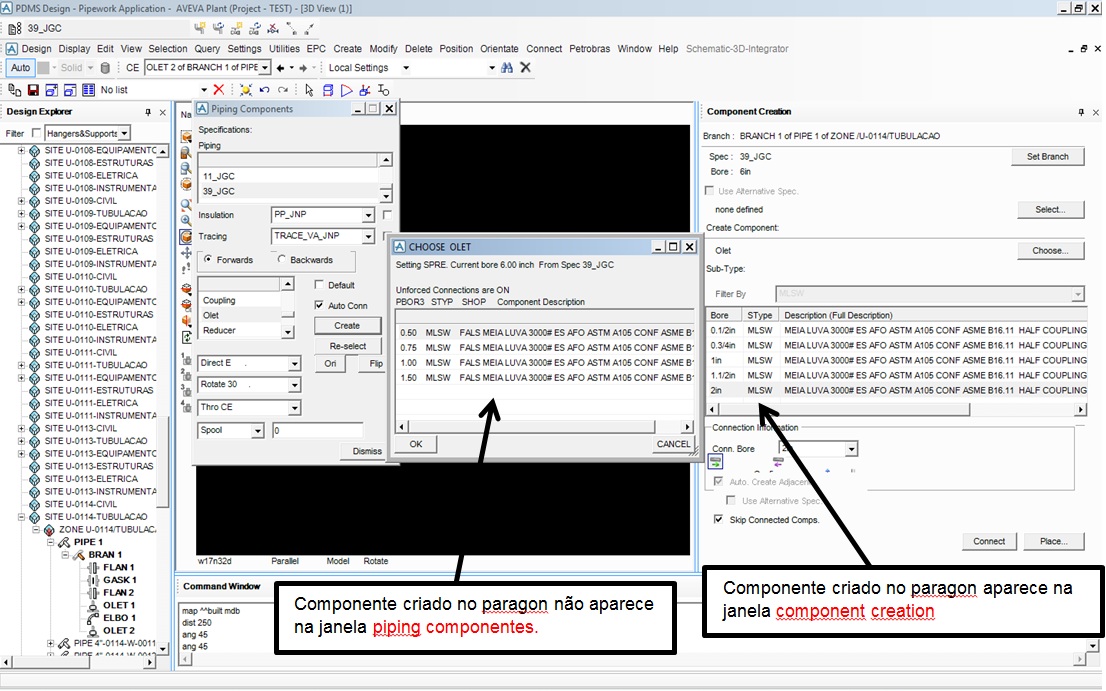This screenshot has width=1106, height=691.
Task: Click the zoom-in magnifier with plus in 3D view toolbar
Action: click(186, 221)
